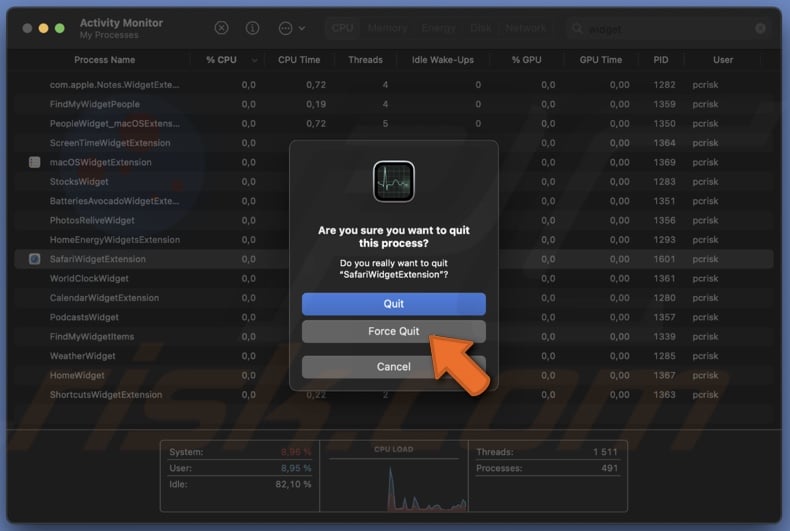Click the green zoom window button
Viewport: 790px width, 531px height.
click(x=59, y=28)
